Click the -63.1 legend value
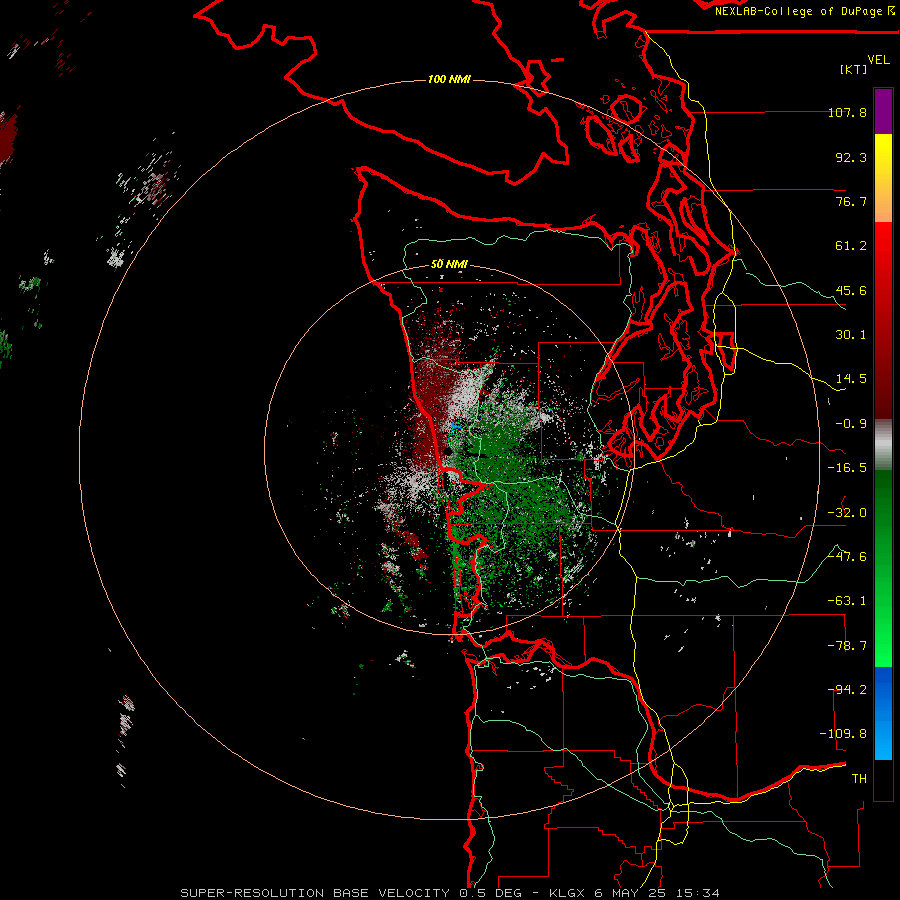The image size is (900, 900). [847, 601]
